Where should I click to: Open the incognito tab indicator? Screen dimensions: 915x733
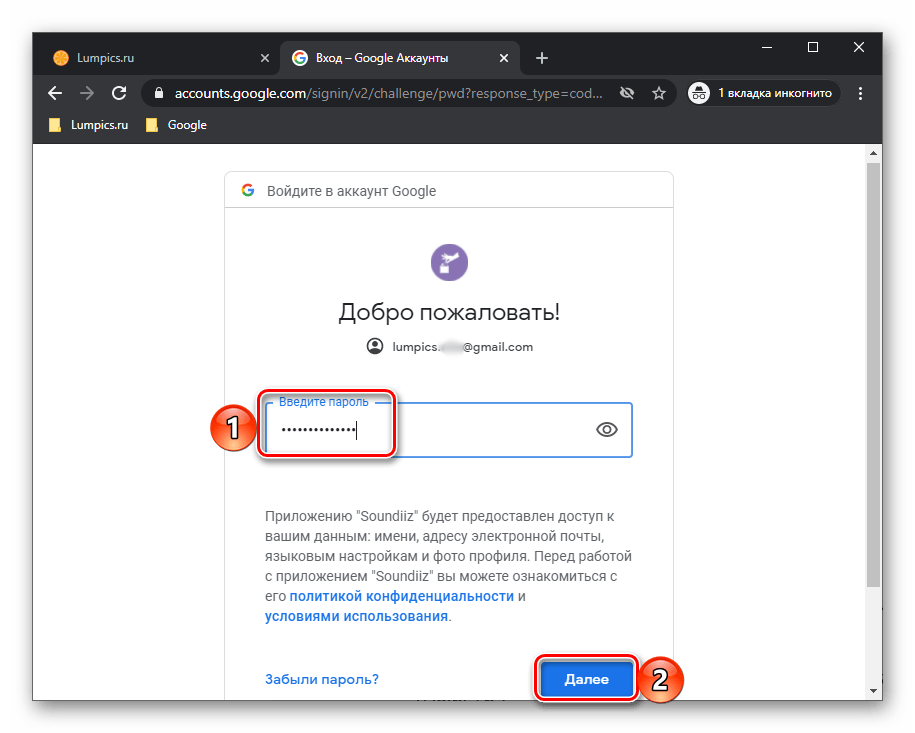[x=764, y=93]
